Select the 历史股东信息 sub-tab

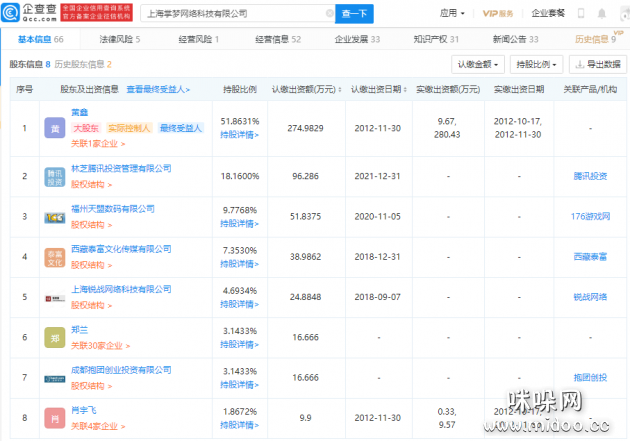[83, 64]
